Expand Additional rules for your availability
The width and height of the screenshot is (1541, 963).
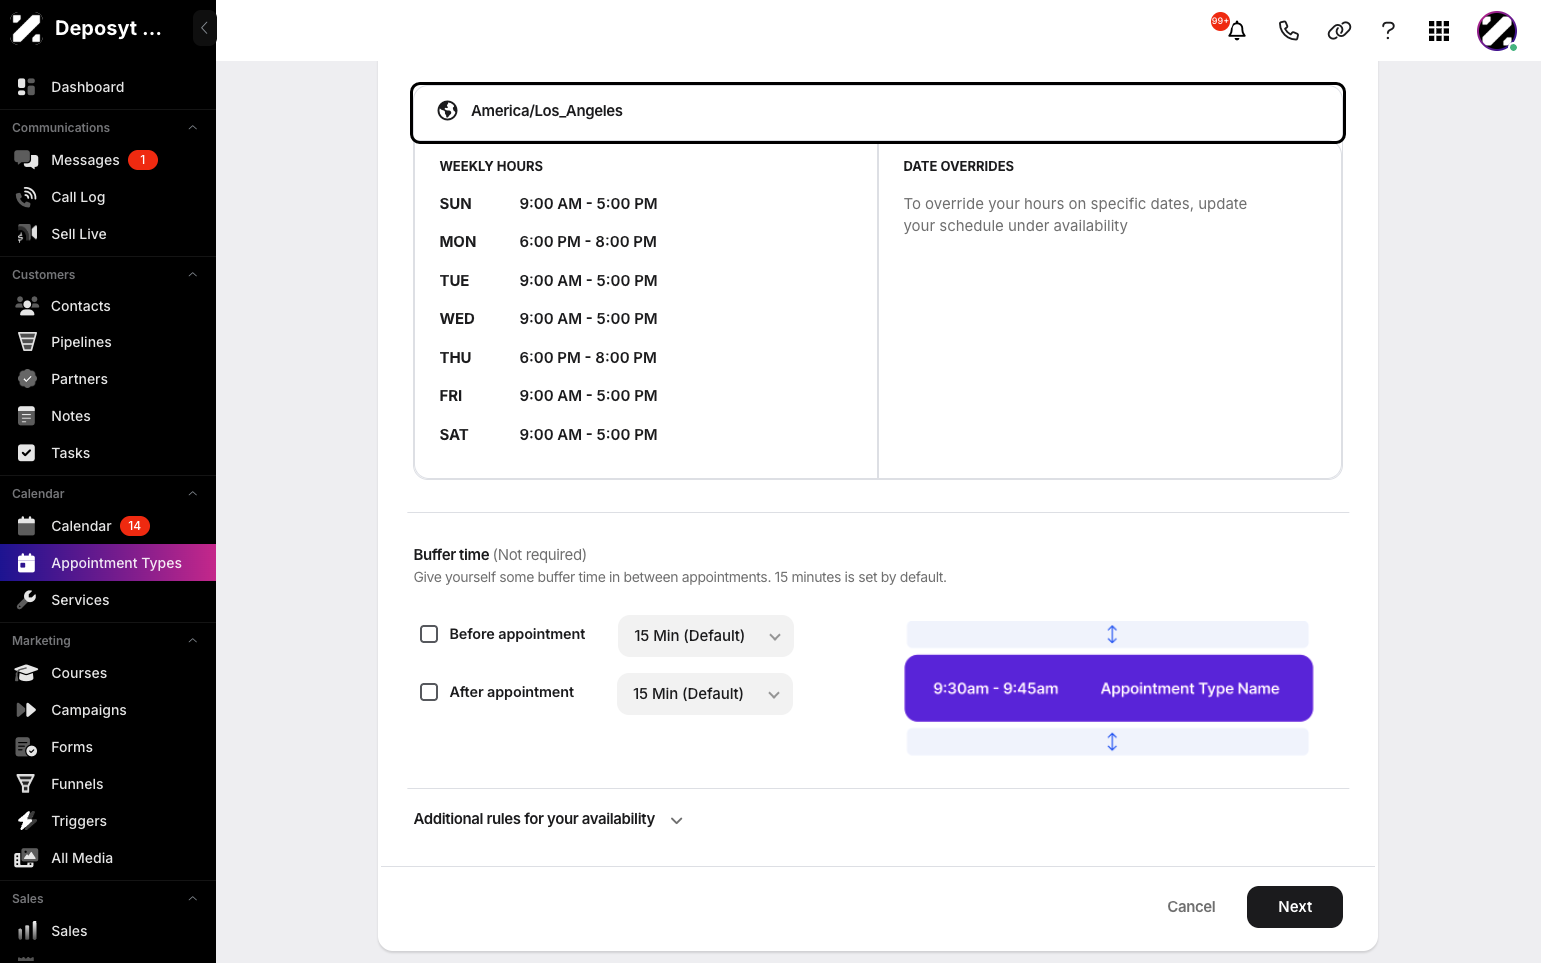coord(548,819)
